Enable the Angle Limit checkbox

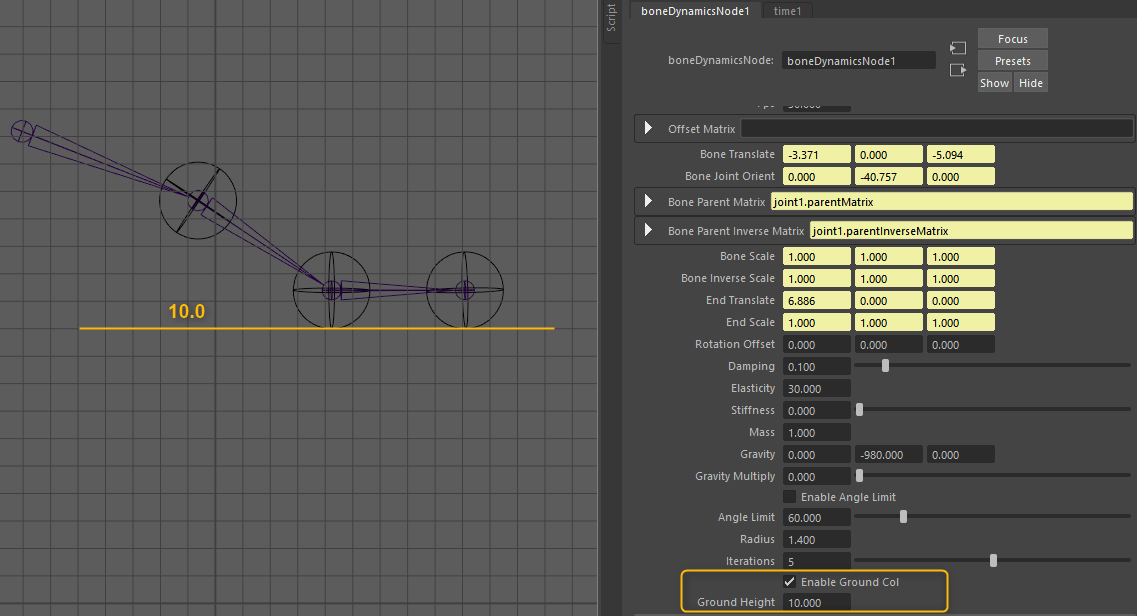pos(789,497)
